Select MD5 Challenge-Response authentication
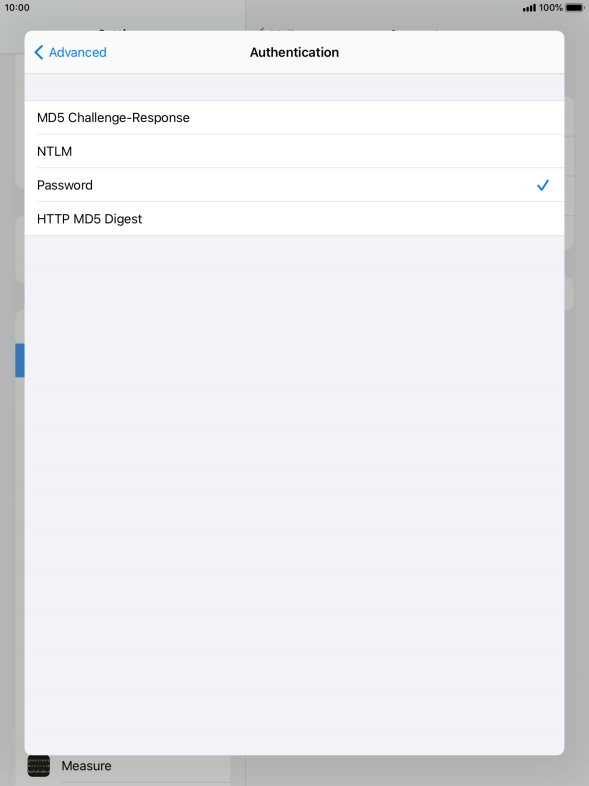Viewport: 589px width, 786px height. coord(294,117)
